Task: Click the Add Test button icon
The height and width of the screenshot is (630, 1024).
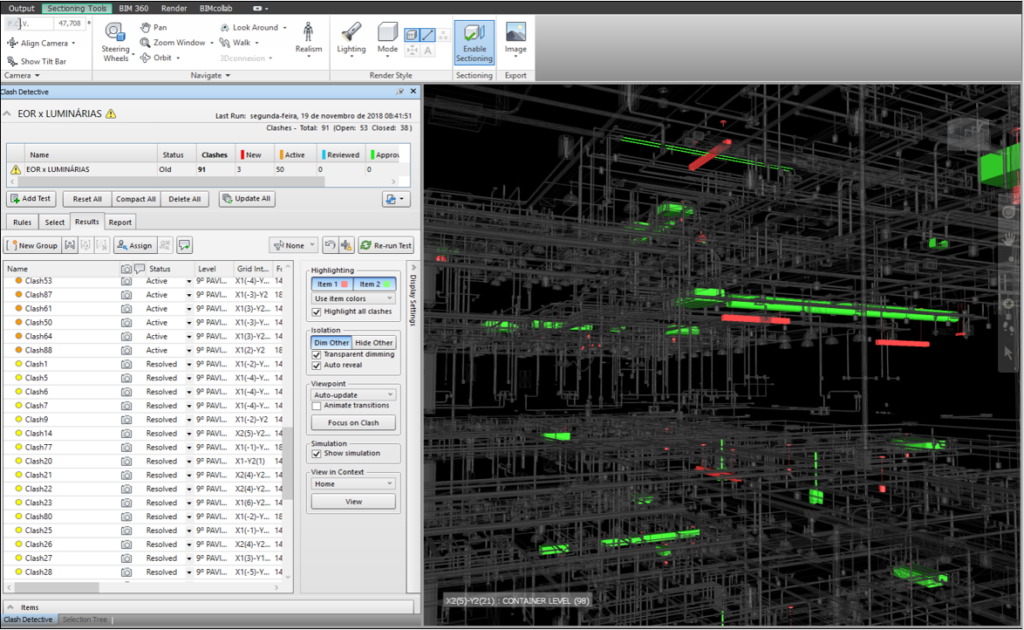Action: pyautogui.click(x=15, y=199)
